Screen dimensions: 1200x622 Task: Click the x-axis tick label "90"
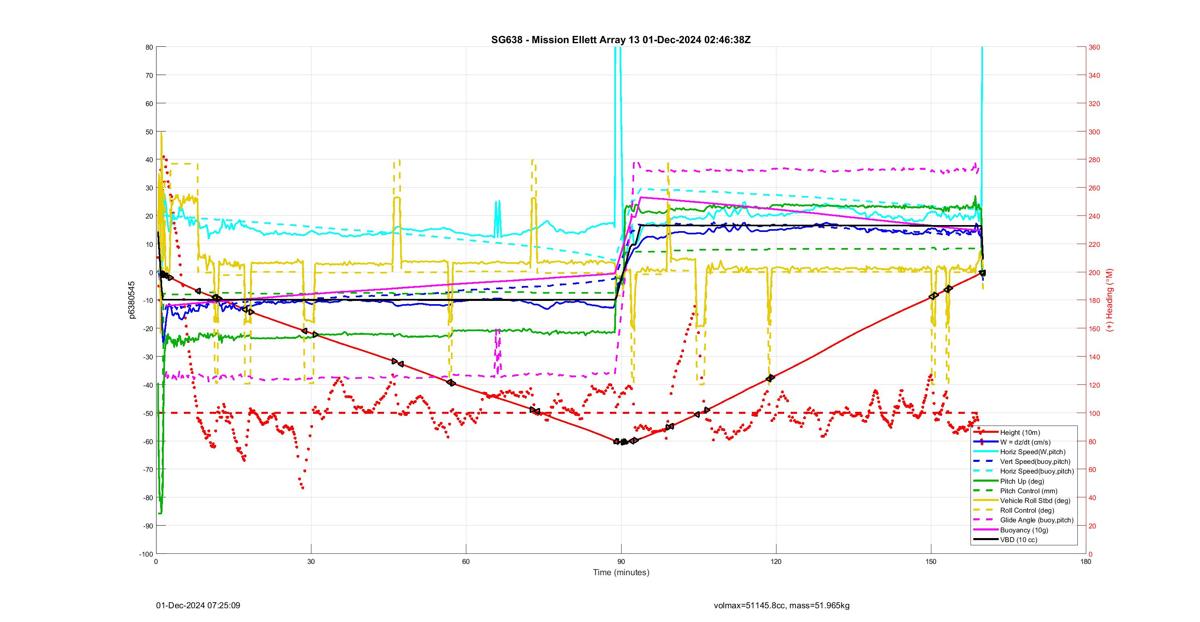(621, 562)
